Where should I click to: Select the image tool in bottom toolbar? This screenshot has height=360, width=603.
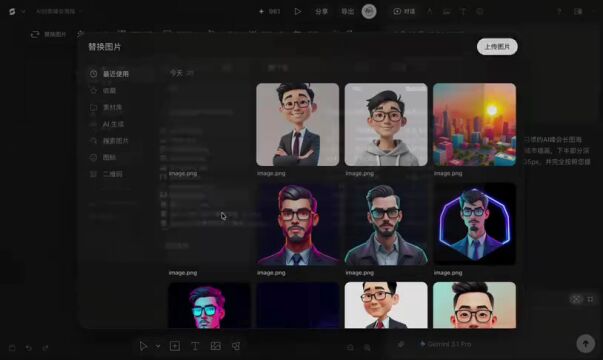(x=216, y=346)
